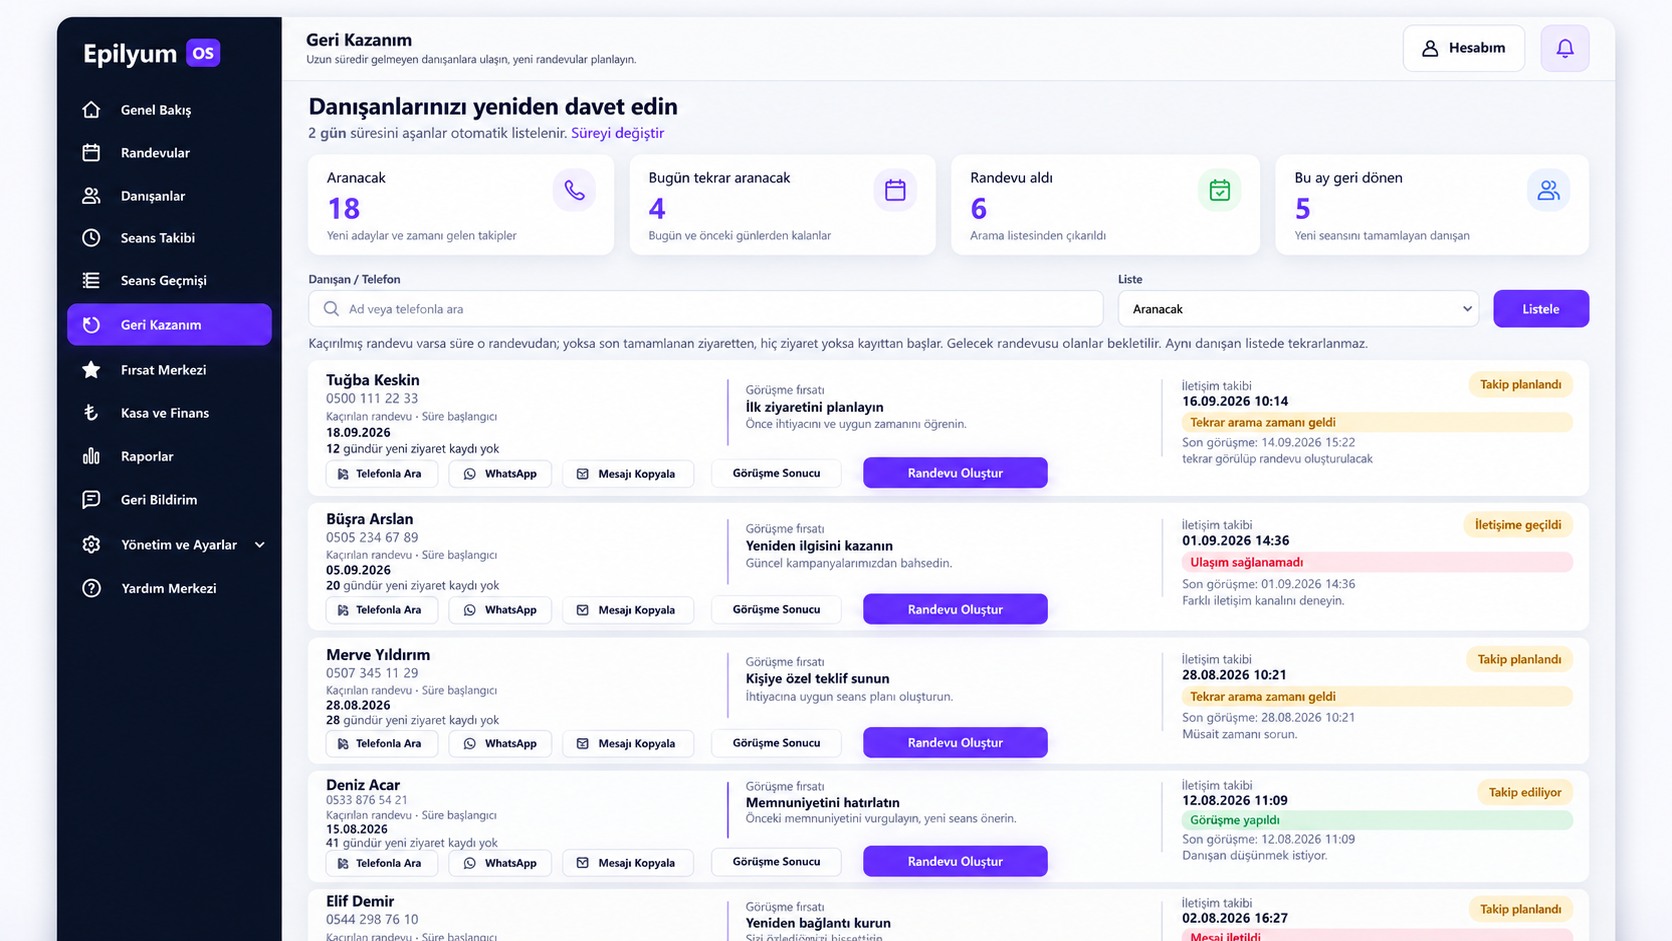Viewport: 1672px width, 941px height.
Task: Click the Raporlar bar chart icon
Action: coord(91,456)
